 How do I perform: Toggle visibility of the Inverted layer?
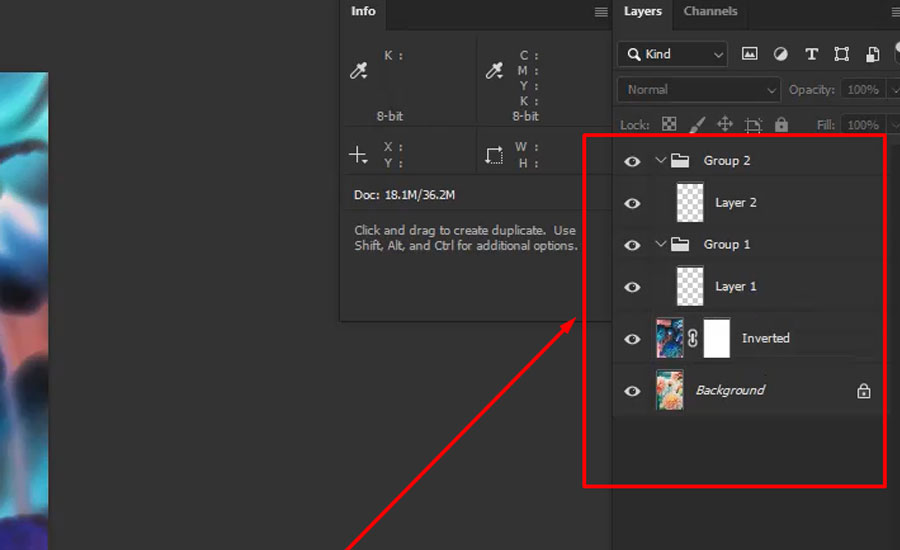coord(632,339)
